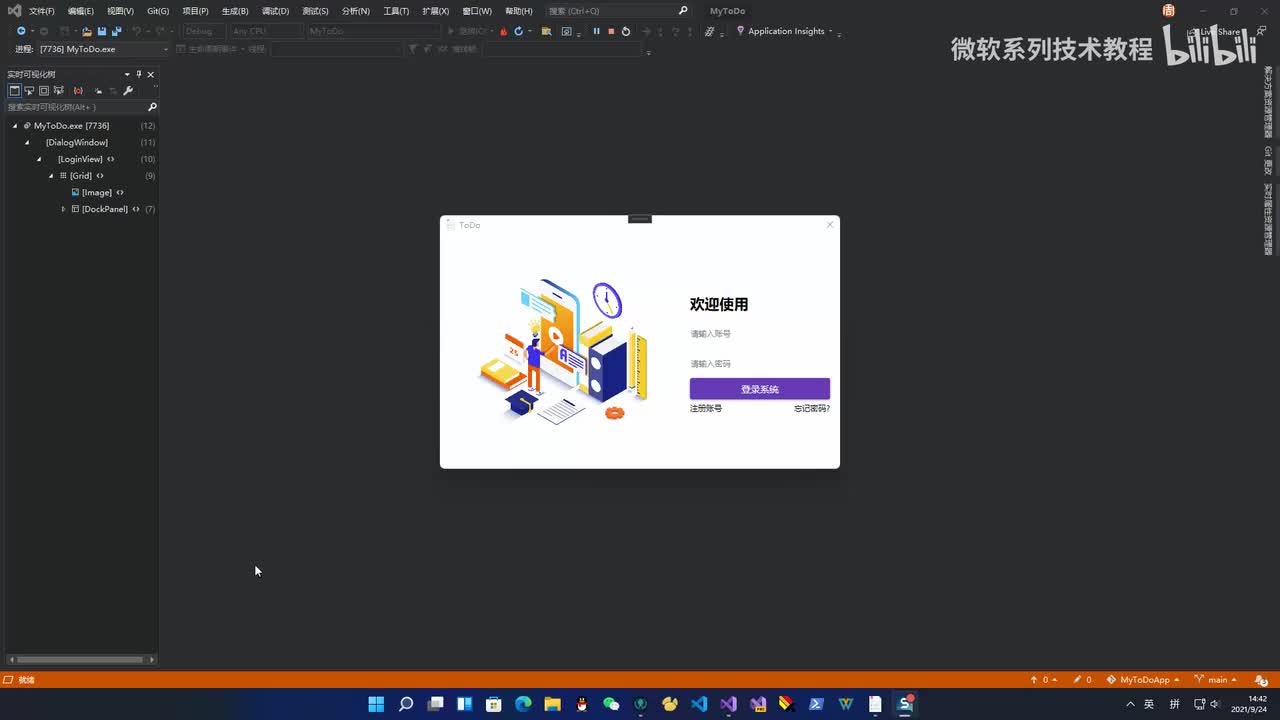The width and height of the screenshot is (1280, 720).
Task: Open the QQ penguin taskbar icon
Action: click(x=582, y=704)
